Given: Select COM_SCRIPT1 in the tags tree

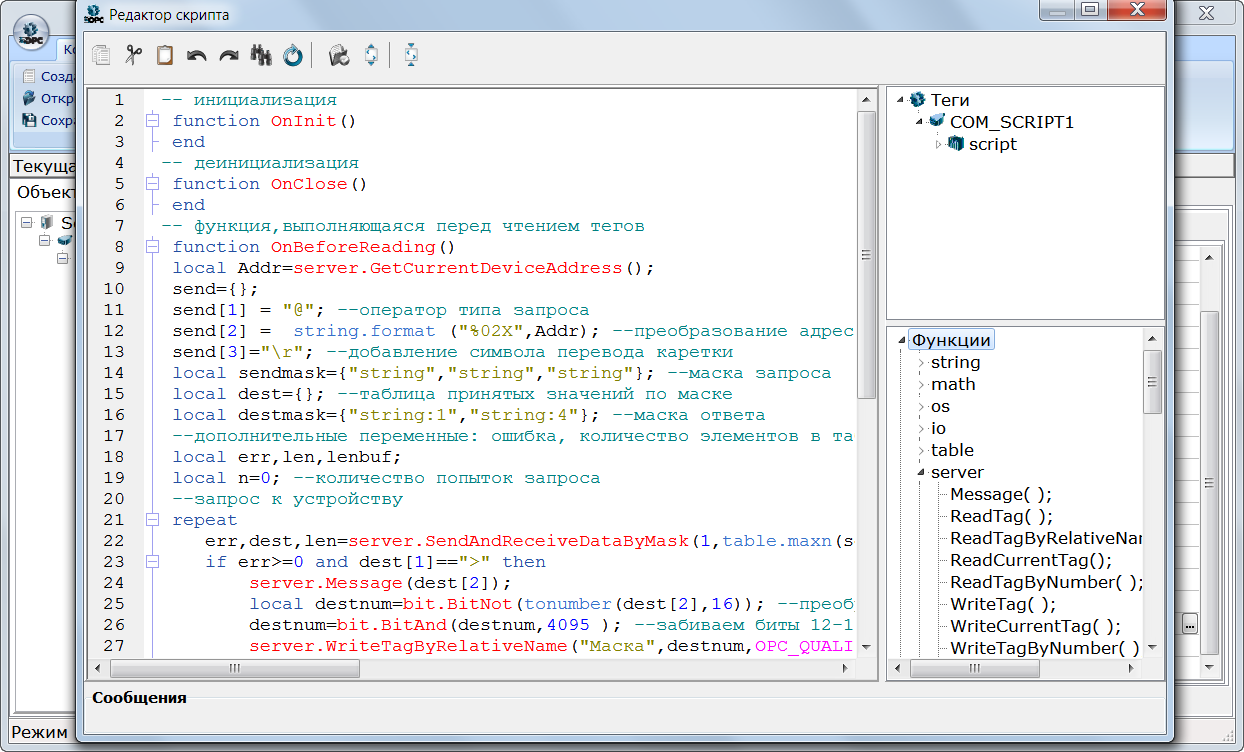Looking at the screenshot, I should pyautogui.click(x=1011, y=122).
